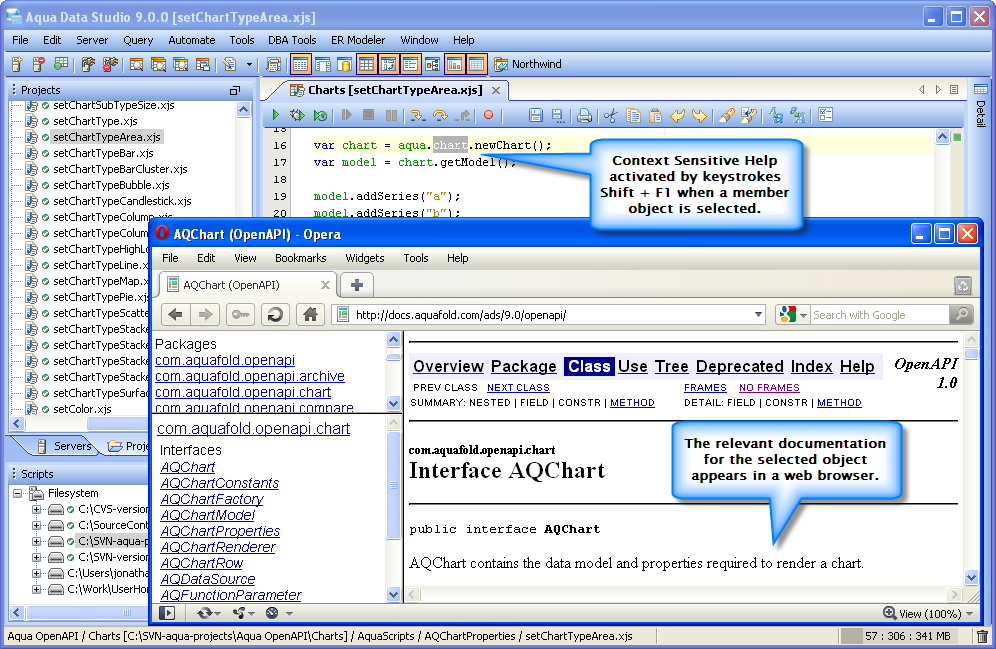The height and width of the screenshot is (649, 996).
Task: Open the Query menu
Action: click(x=138, y=40)
